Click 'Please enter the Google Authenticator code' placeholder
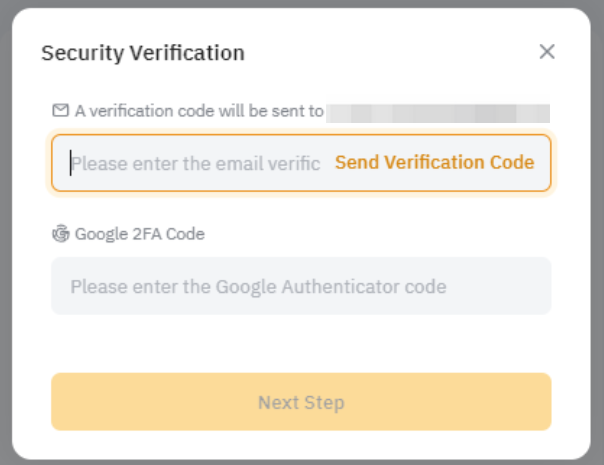Image resolution: width=604 pixels, height=465 pixels. tap(258, 287)
